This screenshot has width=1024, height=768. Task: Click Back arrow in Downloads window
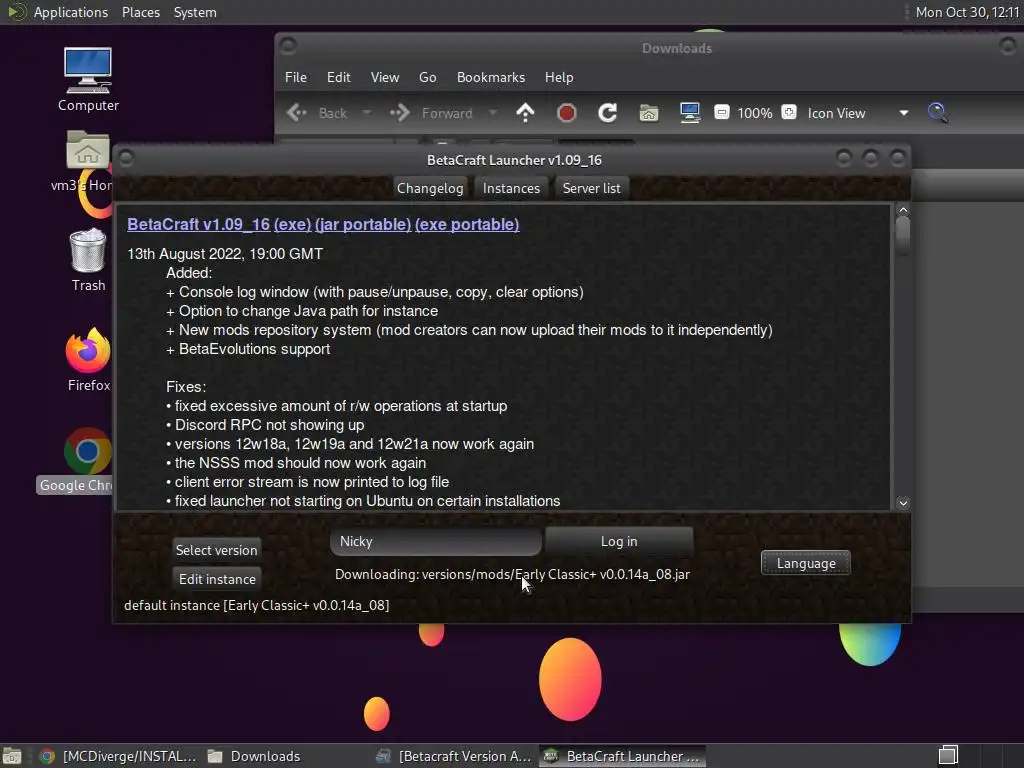(x=317, y=113)
